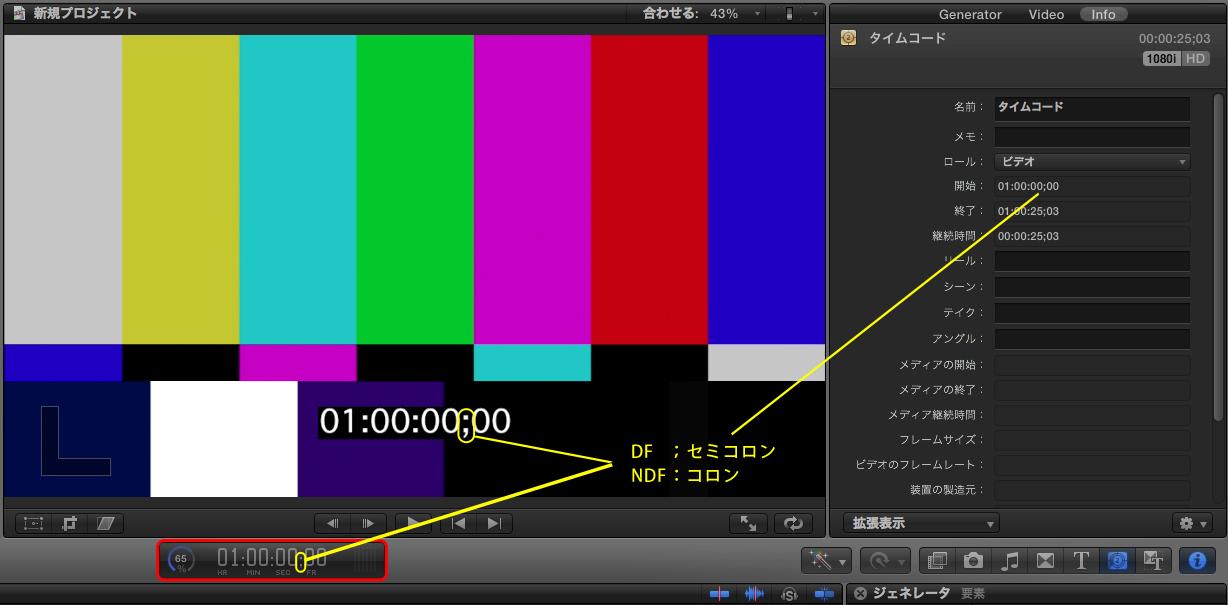1228x605 pixels.
Task: Click the 1080i HD format badge
Action: click(x=1176, y=59)
